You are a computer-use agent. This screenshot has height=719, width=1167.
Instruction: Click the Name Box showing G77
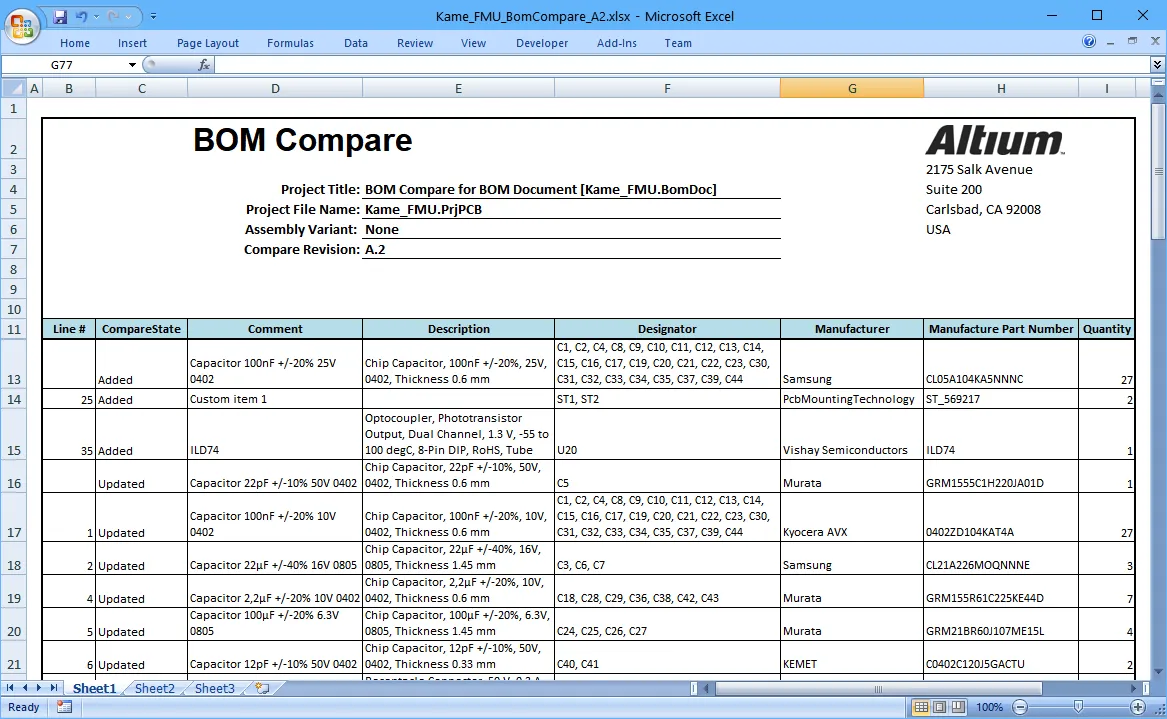coord(64,65)
